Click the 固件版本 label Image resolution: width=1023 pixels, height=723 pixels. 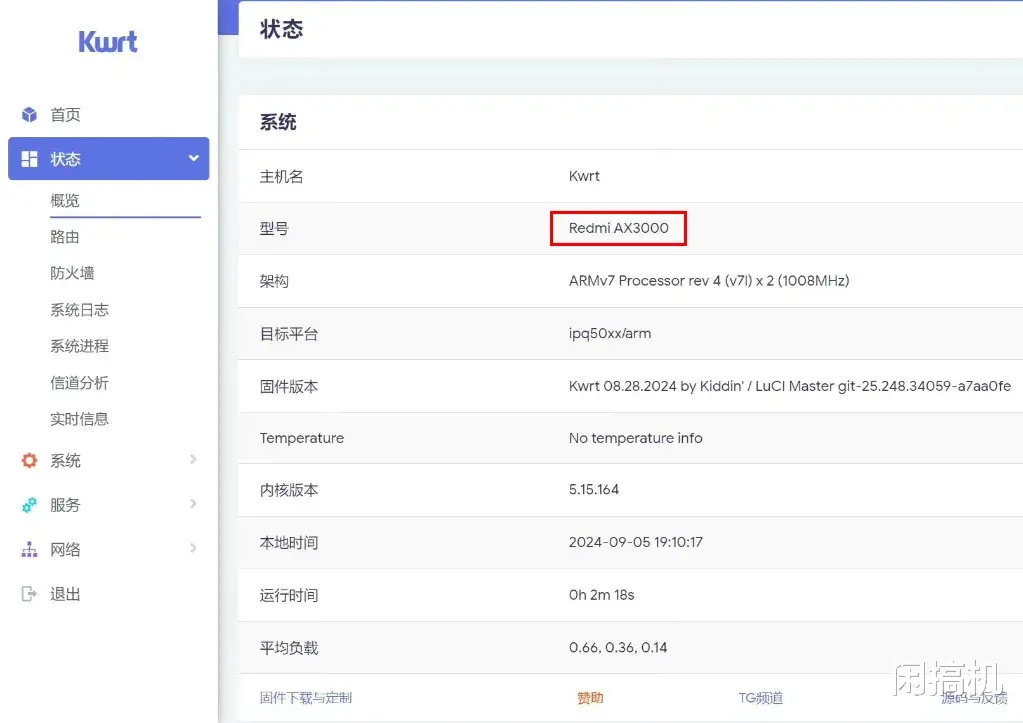point(288,386)
